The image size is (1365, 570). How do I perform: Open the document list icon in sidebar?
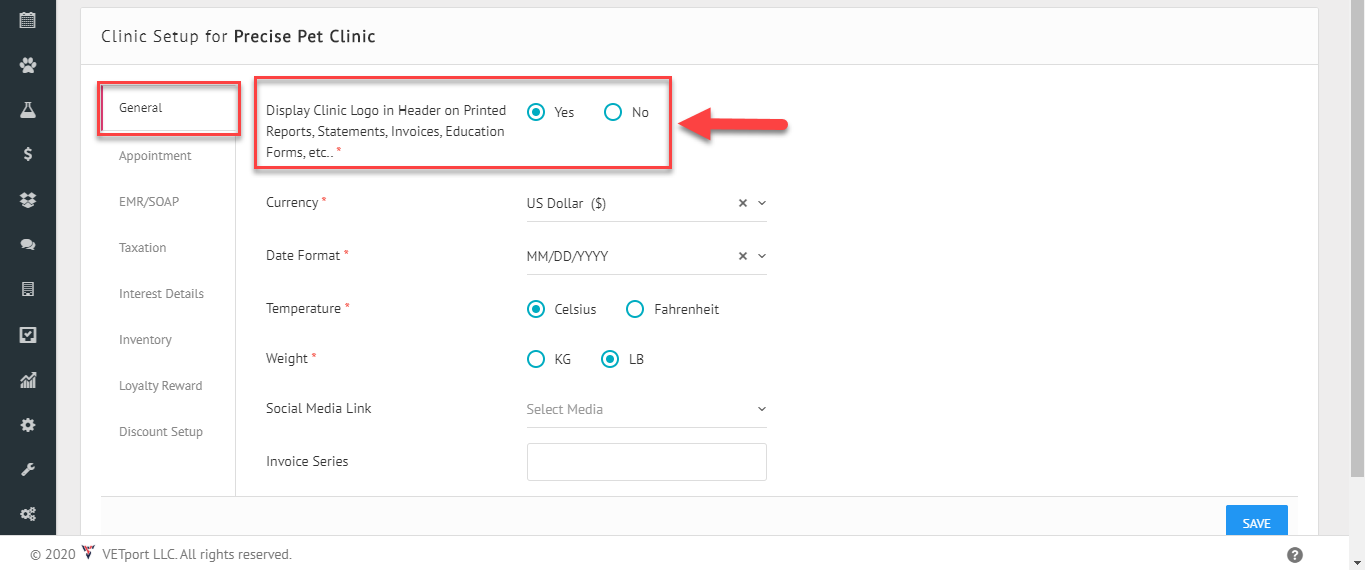click(28, 289)
